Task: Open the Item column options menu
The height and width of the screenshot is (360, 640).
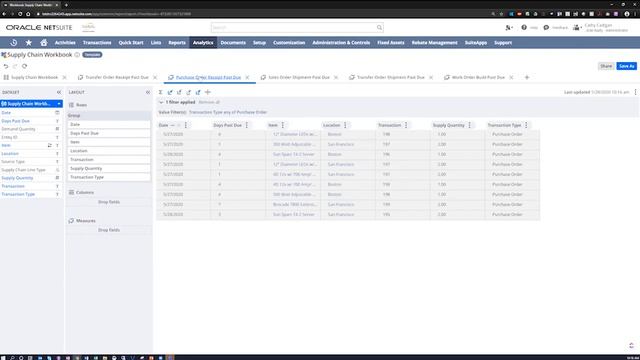Action: coord(282,125)
